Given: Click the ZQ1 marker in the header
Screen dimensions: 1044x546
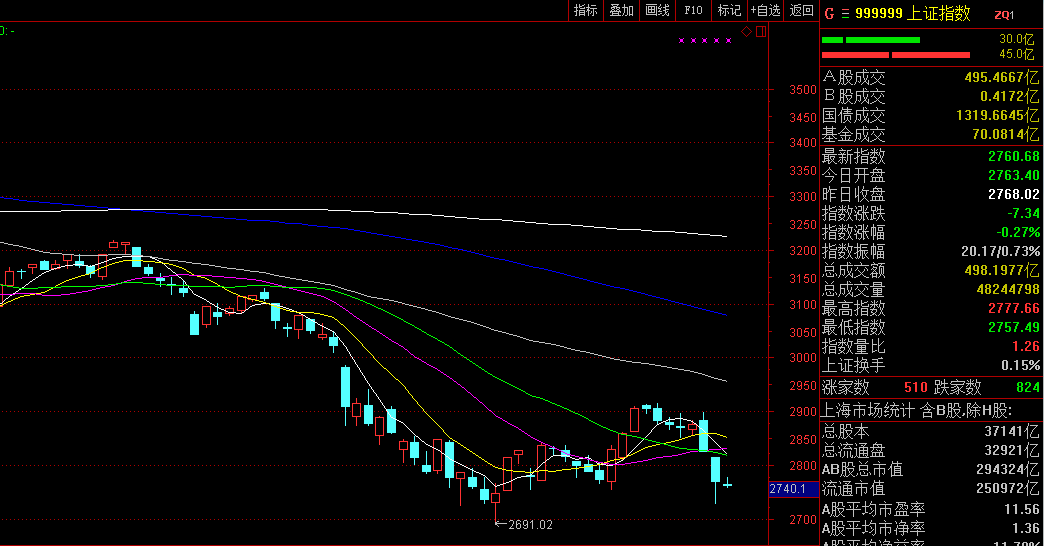Looking at the screenshot, I should tap(1004, 15).
